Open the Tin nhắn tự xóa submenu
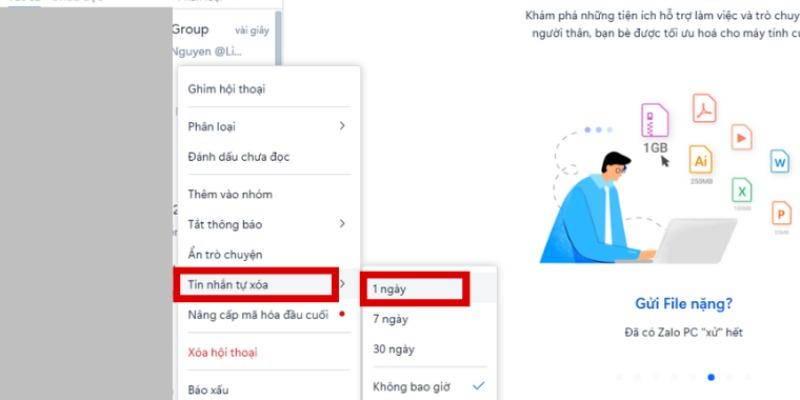Viewport: 800px width, 400px height. pyautogui.click(x=258, y=284)
